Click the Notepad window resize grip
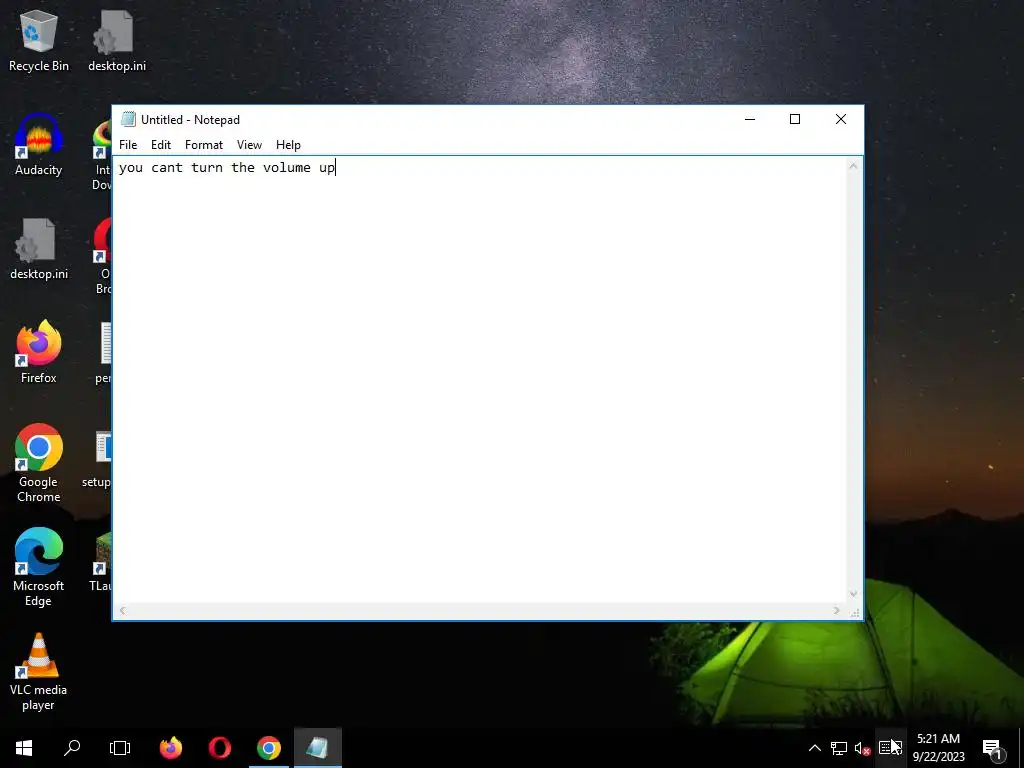 point(855,612)
